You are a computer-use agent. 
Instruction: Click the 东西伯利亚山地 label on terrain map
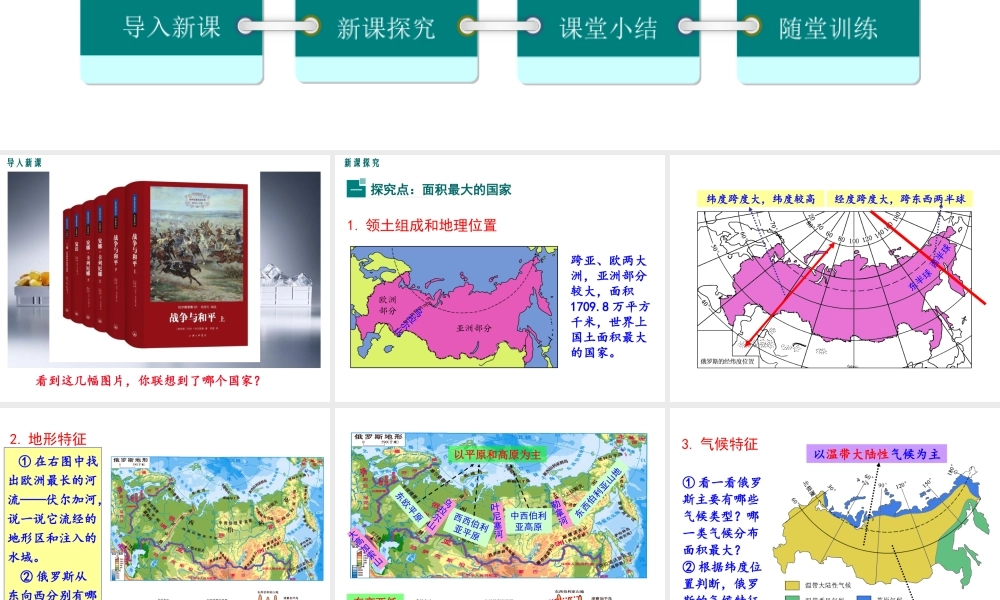tap(598, 492)
